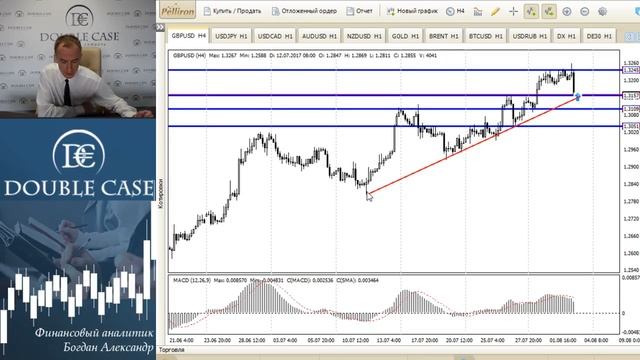640x360 pixels.
Task: Open the Отложенный ордер dialog
Action: click(x=304, y=11)
